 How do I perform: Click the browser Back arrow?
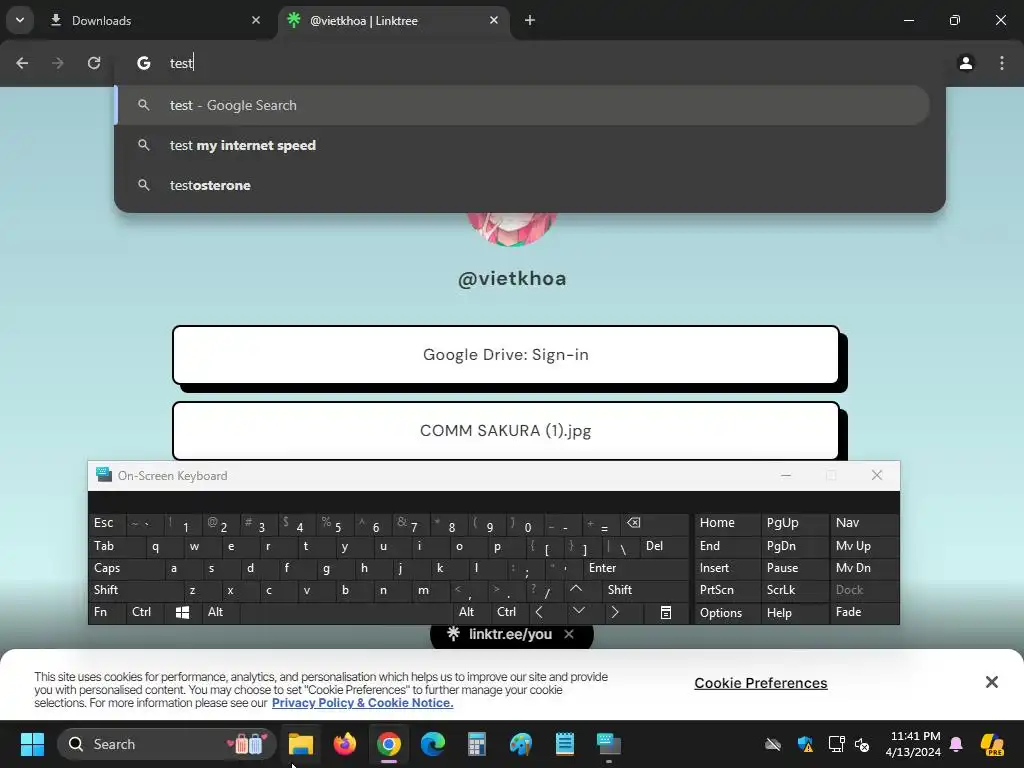pos(22,63)
